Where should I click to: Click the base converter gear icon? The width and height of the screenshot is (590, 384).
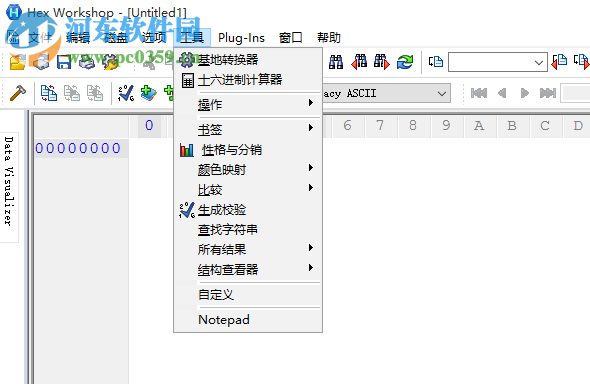tap(187, 59)
